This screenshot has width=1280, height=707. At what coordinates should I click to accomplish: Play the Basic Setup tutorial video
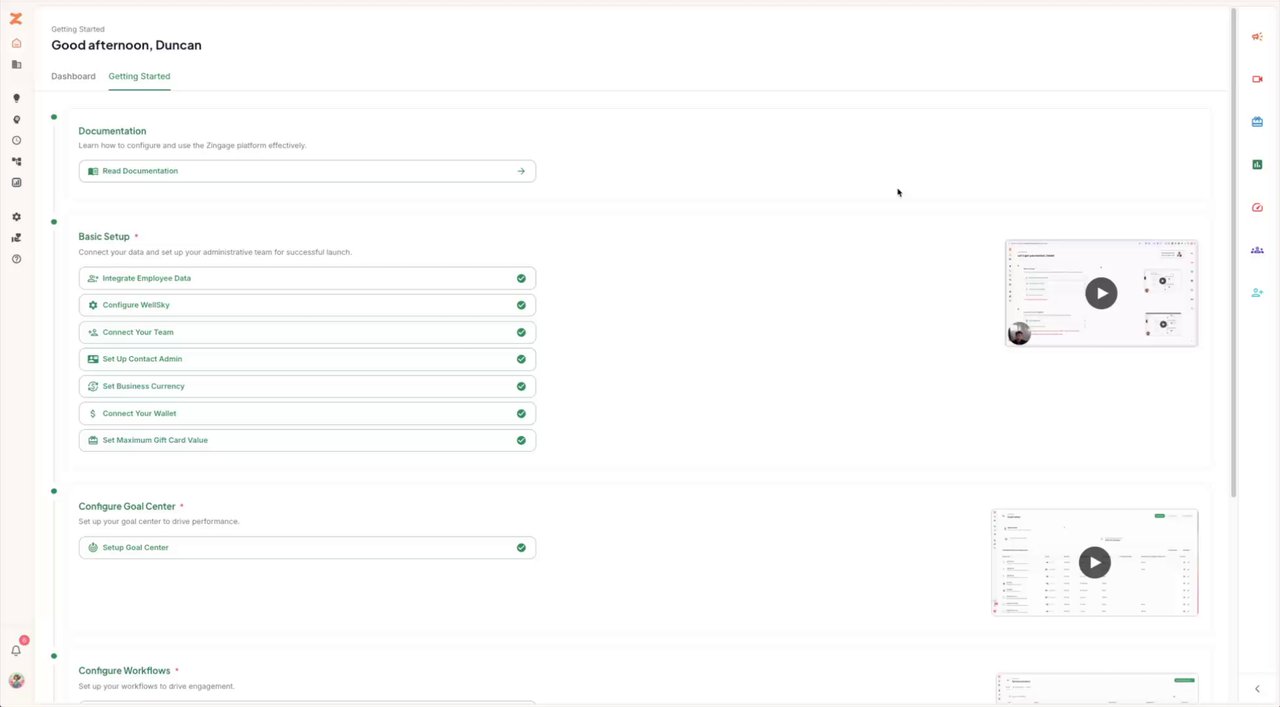tap(1101, 293)
